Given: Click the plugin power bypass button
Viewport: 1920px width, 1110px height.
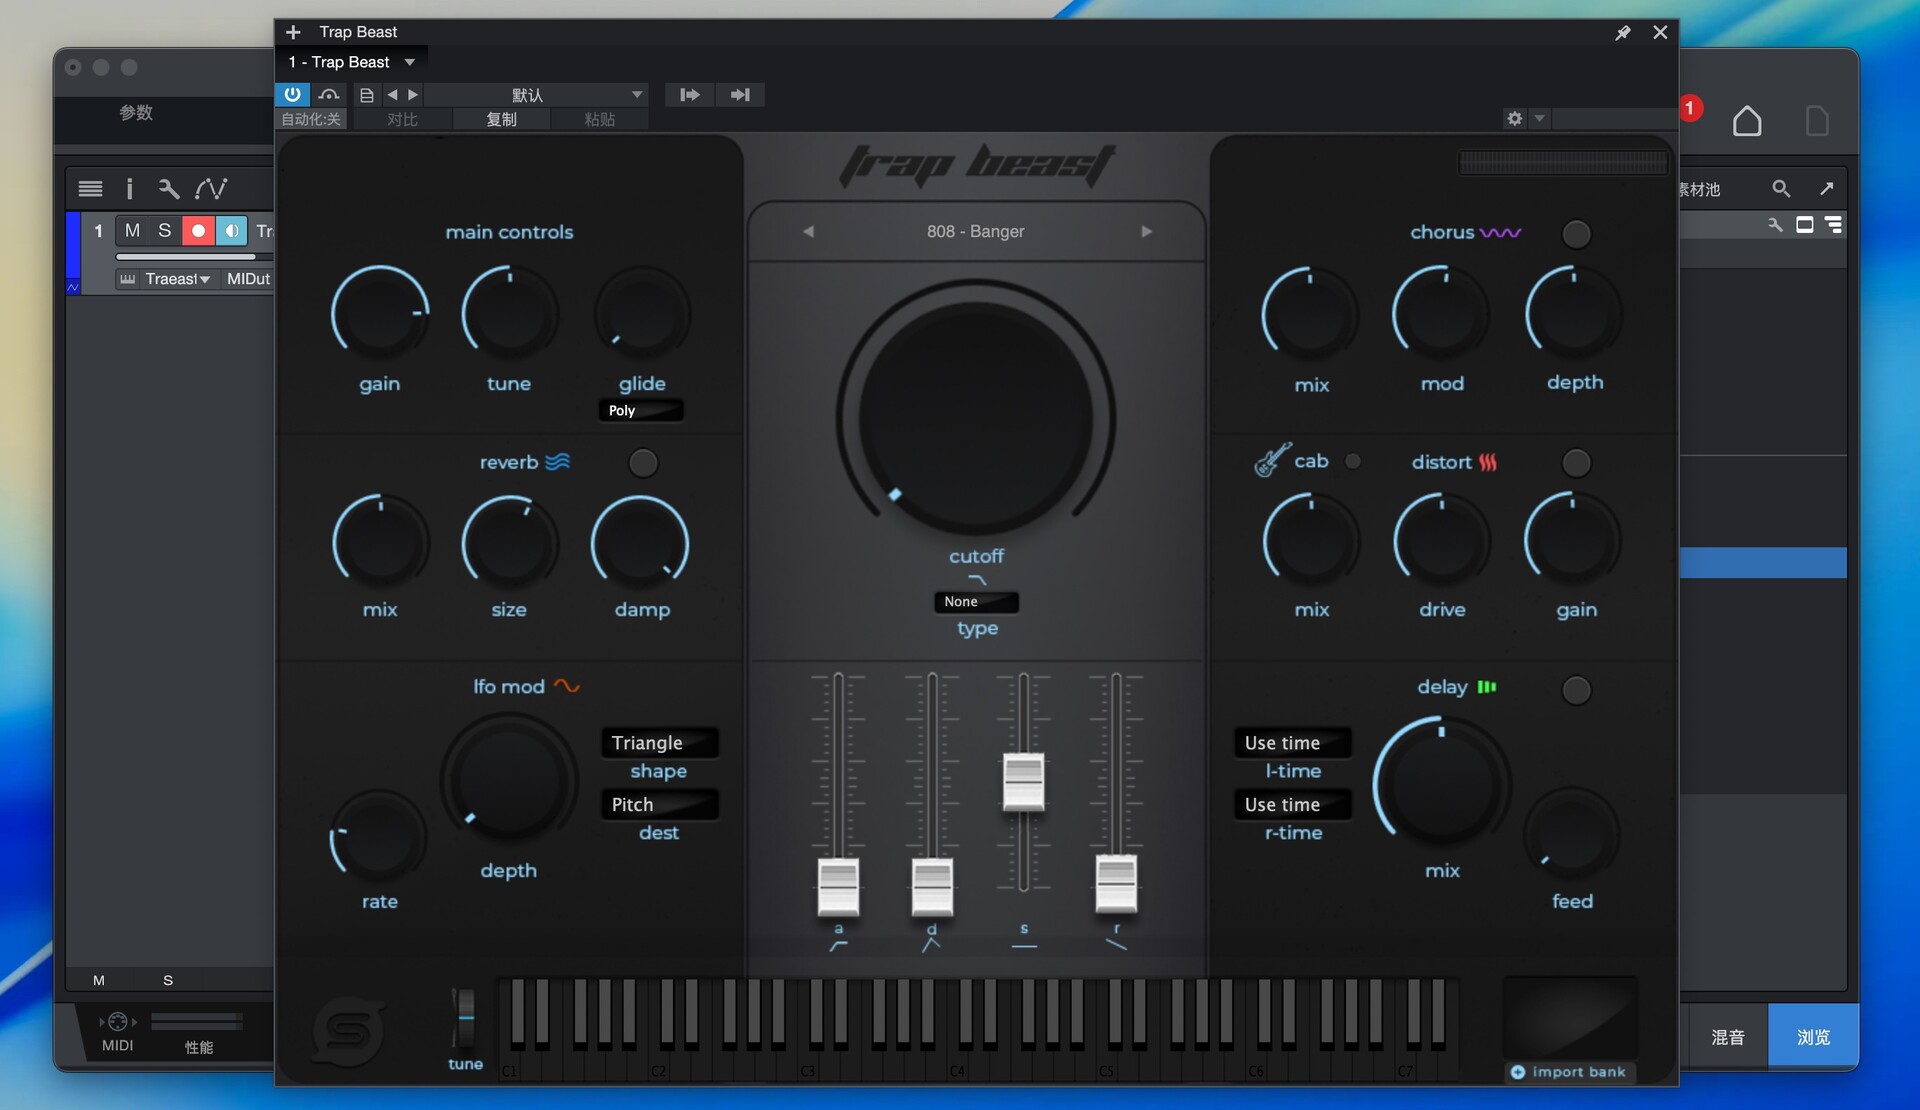Looking at the screenshot, I should click(291, 94).
